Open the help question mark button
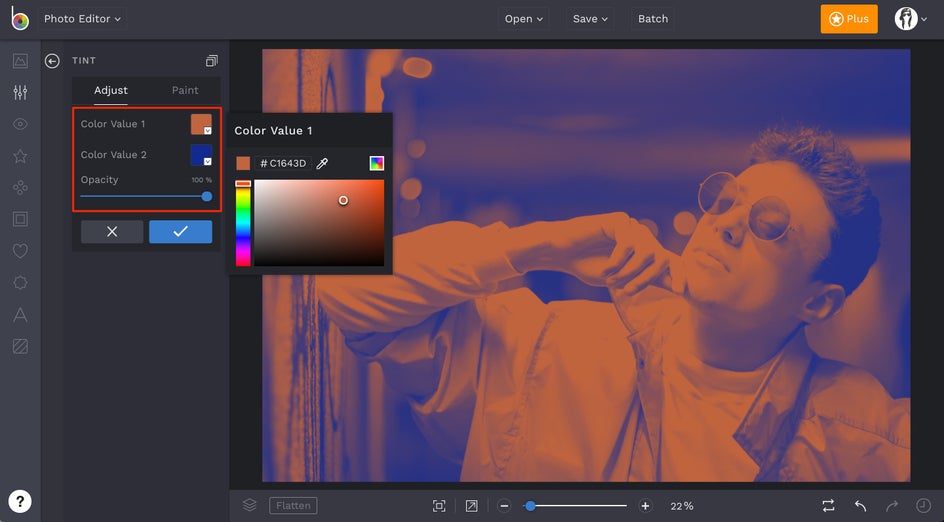 coord(20,501)
